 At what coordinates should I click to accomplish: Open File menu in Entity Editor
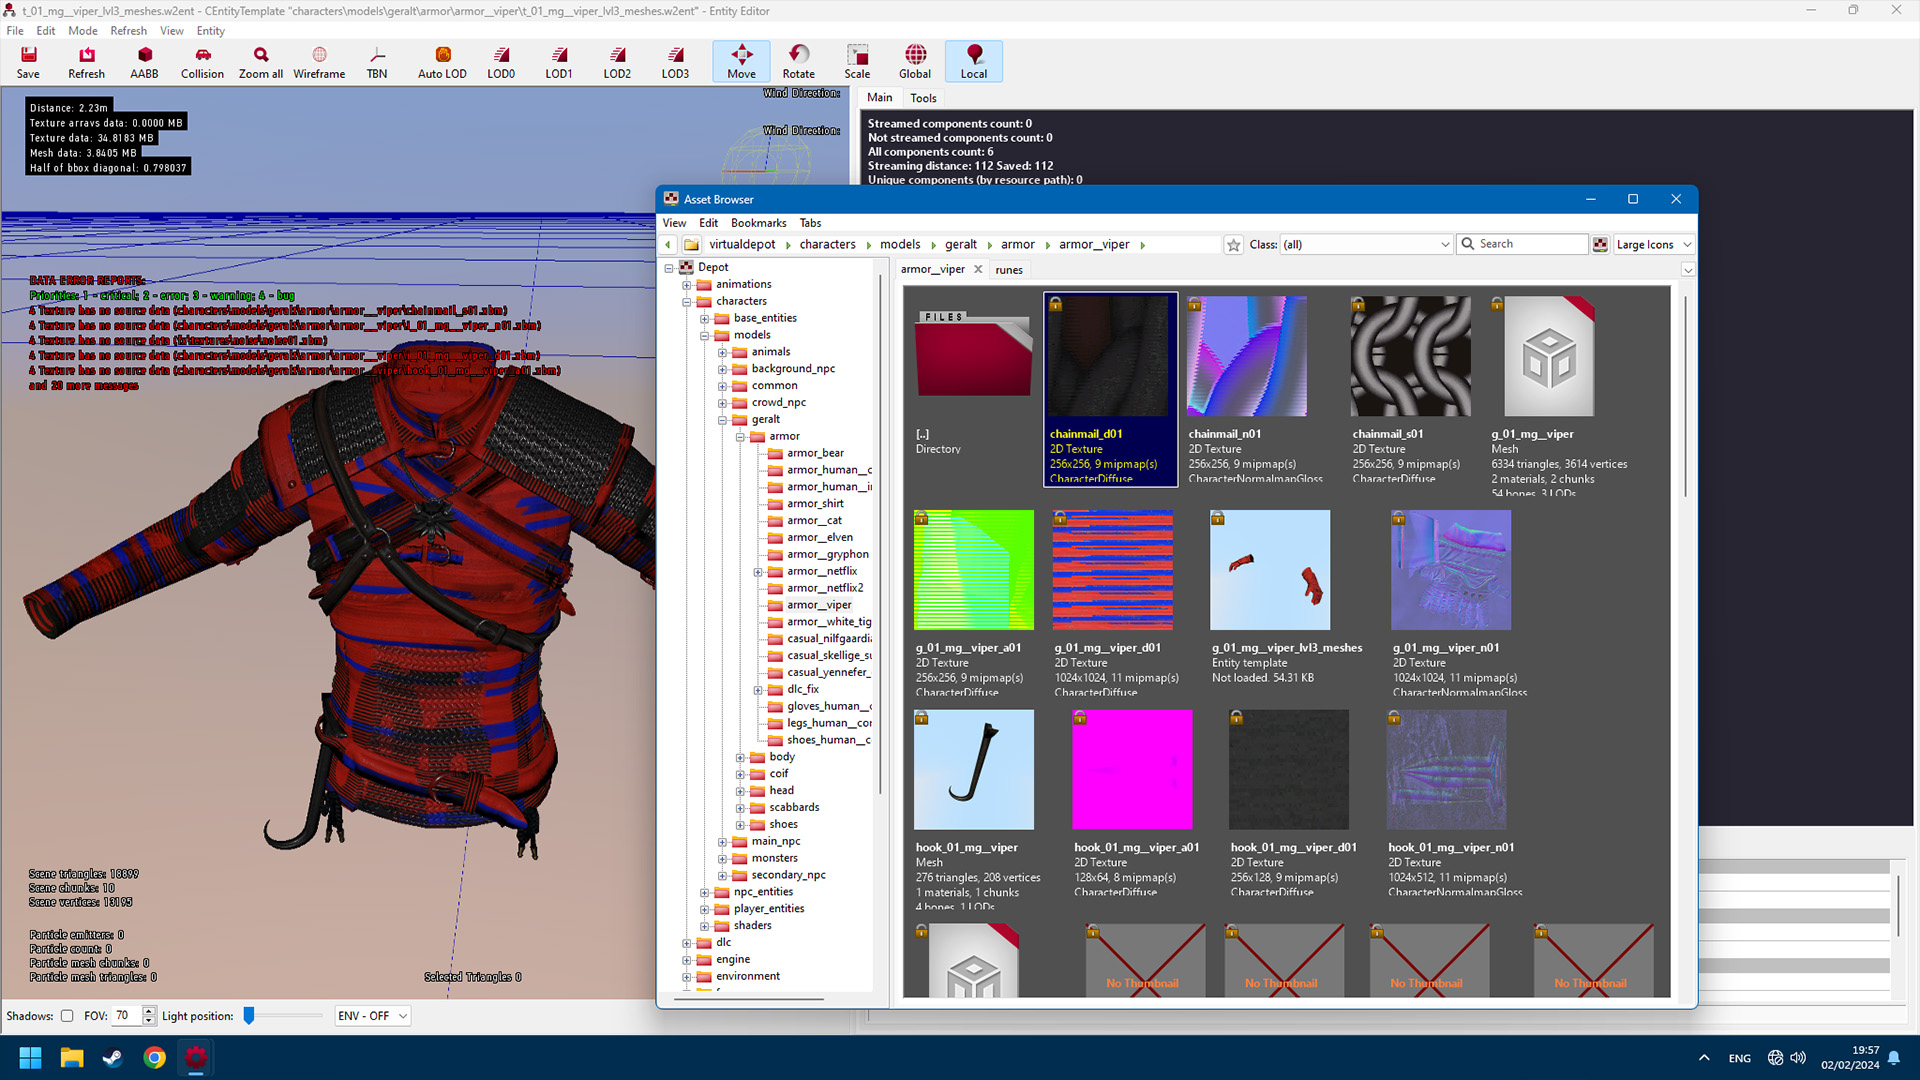(x=15, y=31)
